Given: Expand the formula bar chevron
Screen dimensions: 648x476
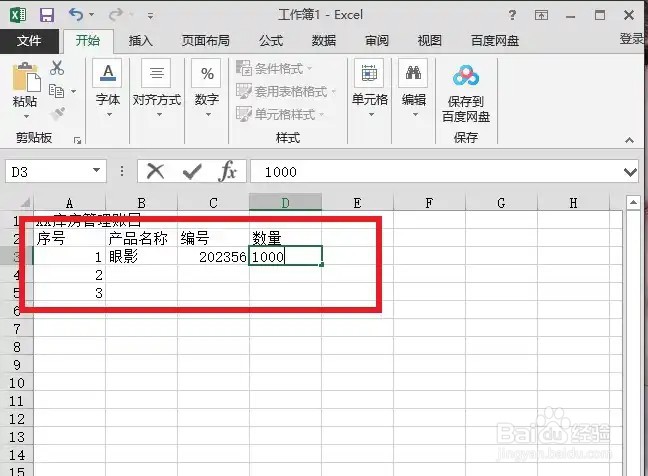Looking at the screenshot, I should [630, 171].
